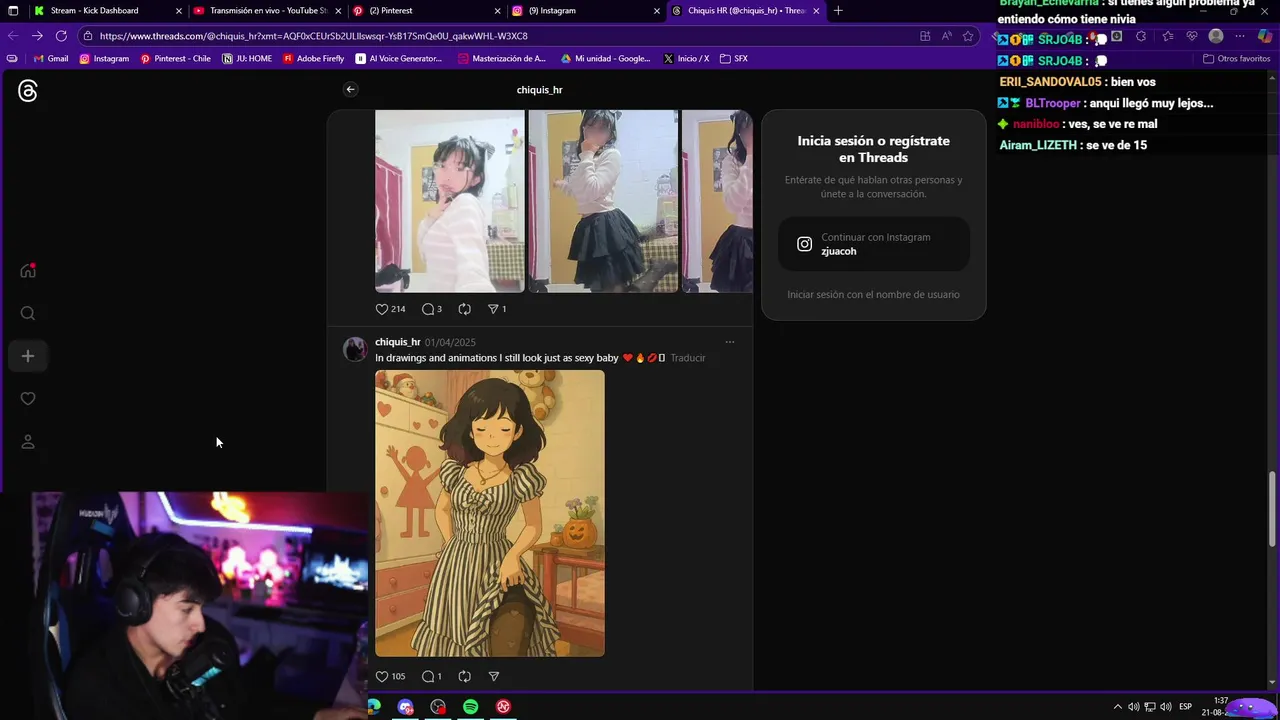
Task: Open the activity heart icon in sidebar
Action: pyautogui.click(x=28, y=399)
